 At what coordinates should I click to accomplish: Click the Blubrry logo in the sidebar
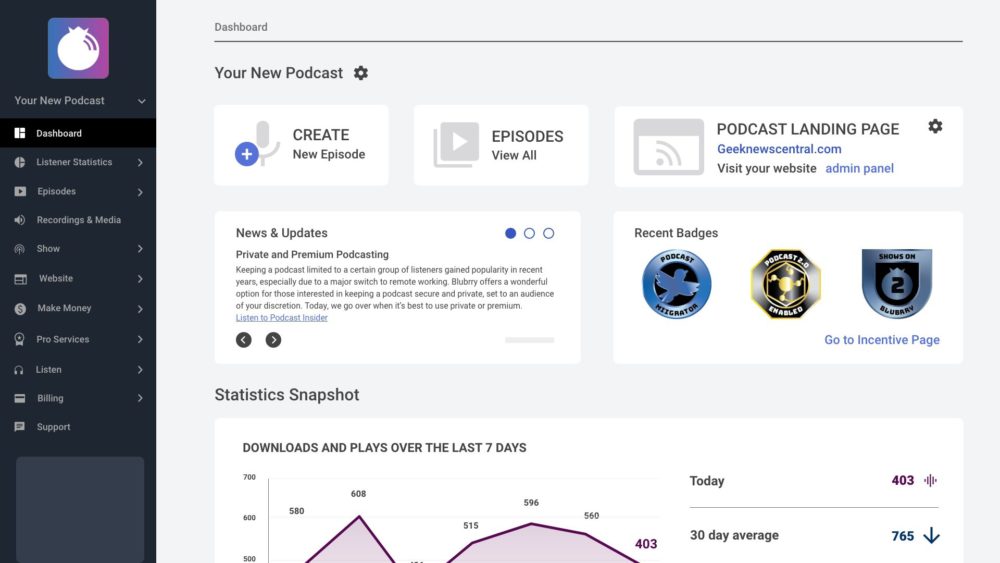pyautogui.click(x=78, y=48)
